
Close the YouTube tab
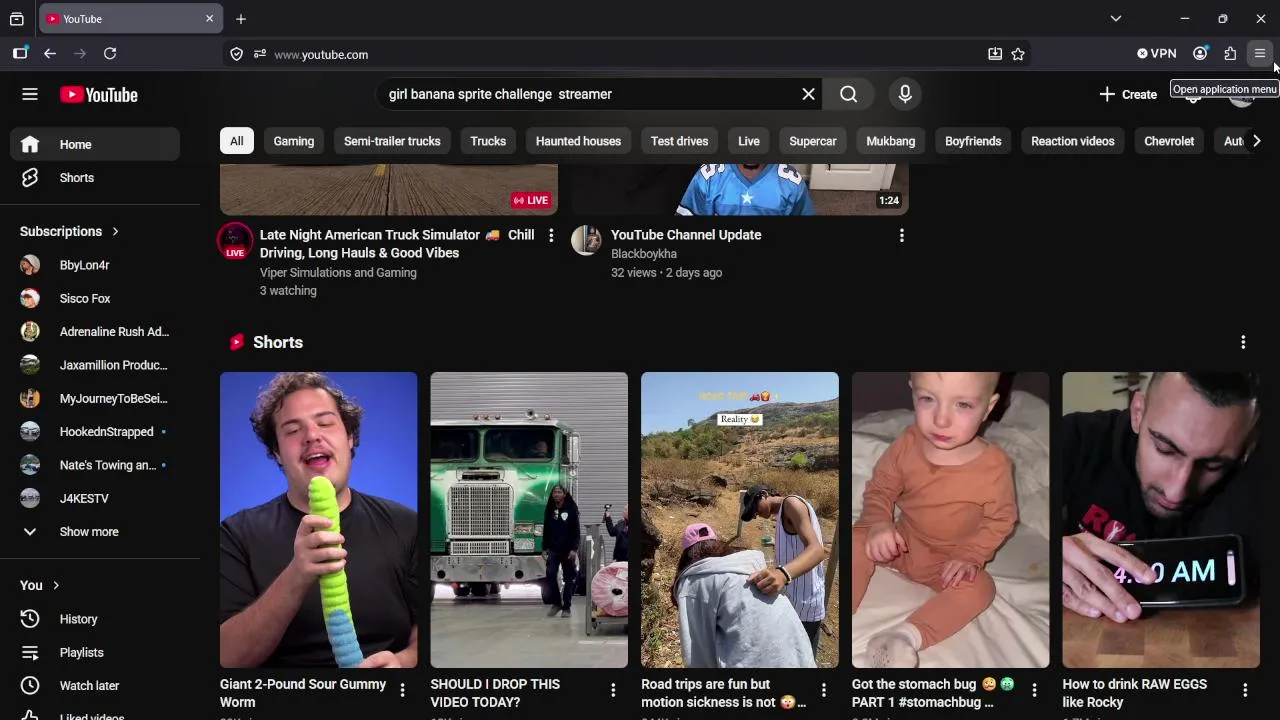tap(209, 19)
